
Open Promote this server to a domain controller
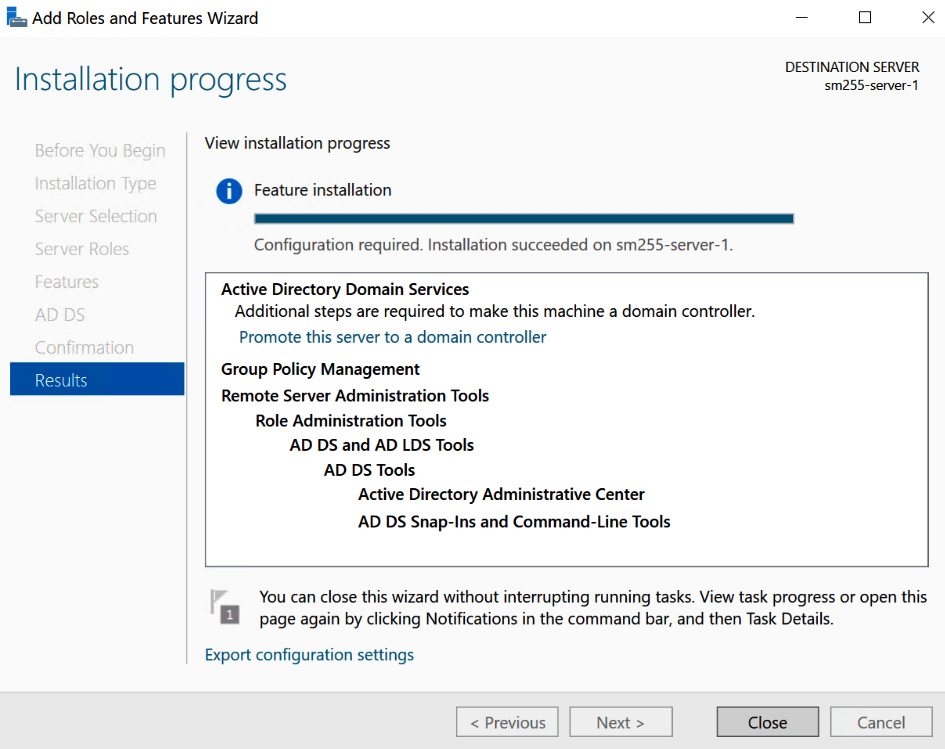pyautogui.click(x=392, y=337)
